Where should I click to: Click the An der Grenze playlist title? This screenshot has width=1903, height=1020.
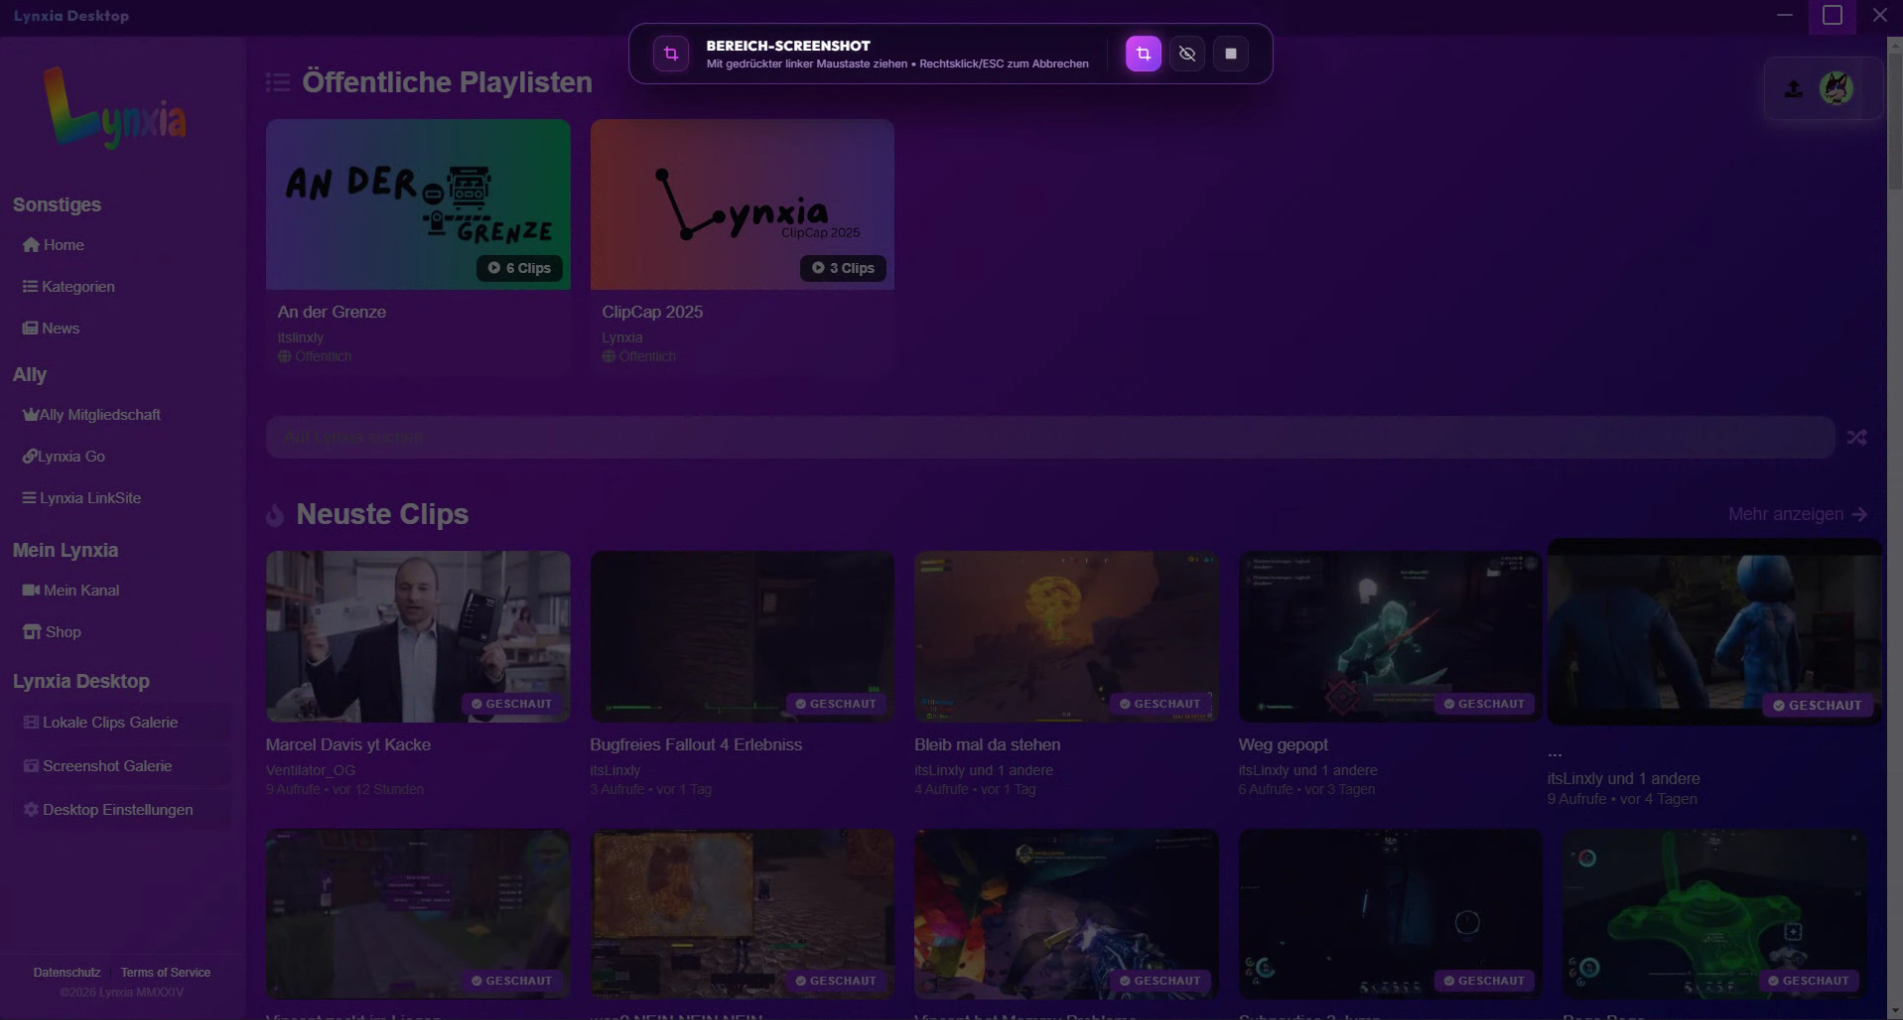332,312
